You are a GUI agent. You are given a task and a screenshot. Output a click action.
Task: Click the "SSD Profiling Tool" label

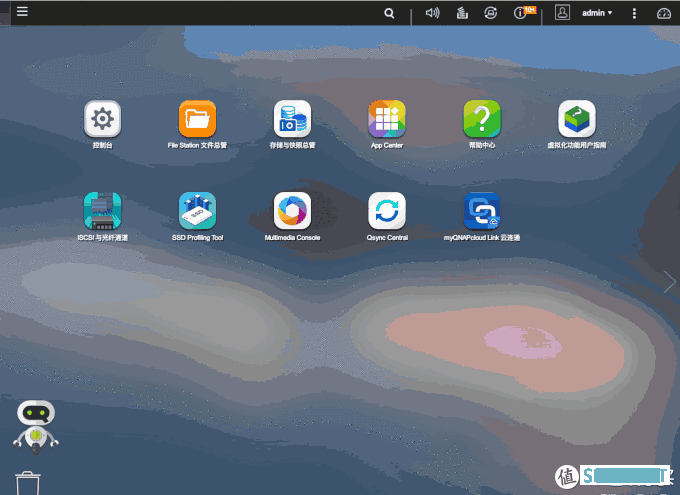click(197, 237)
